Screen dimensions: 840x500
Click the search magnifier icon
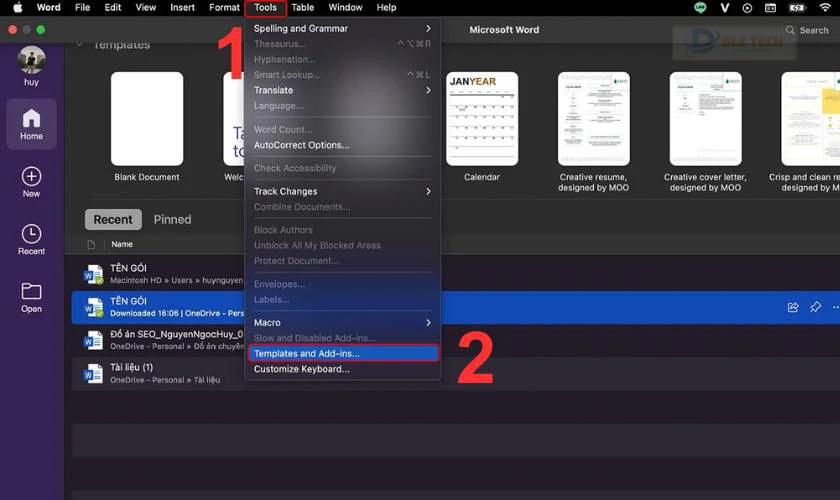[790, 30]
